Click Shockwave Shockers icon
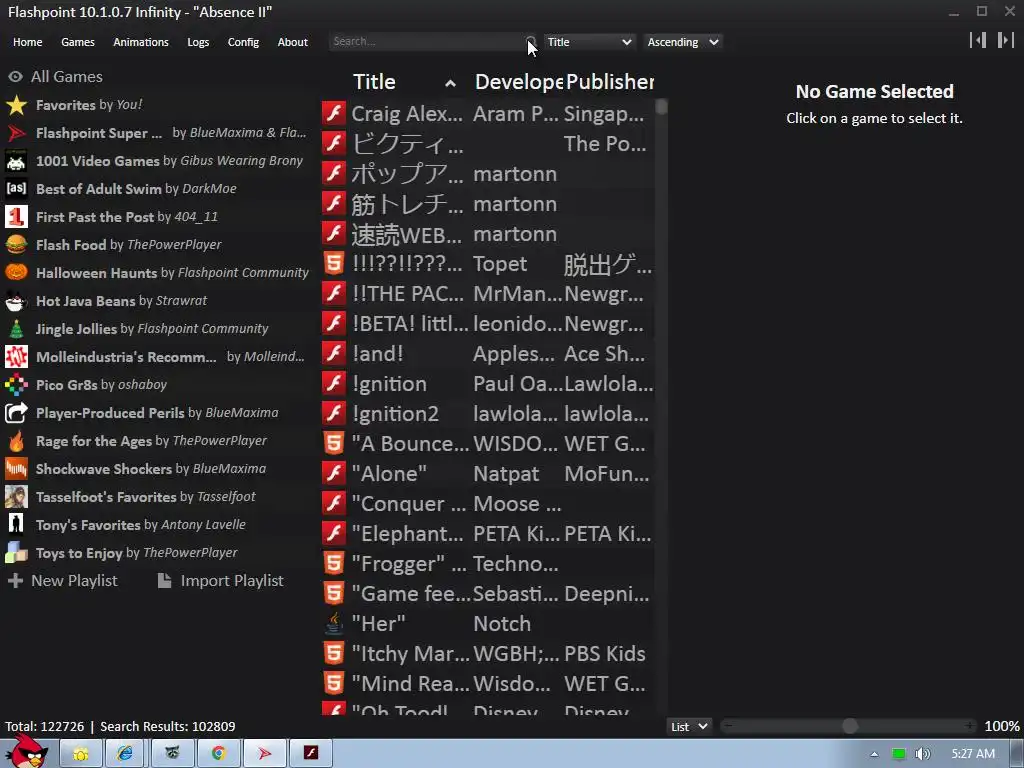The width and height of the screenshot is (1024, 768). 16,469
